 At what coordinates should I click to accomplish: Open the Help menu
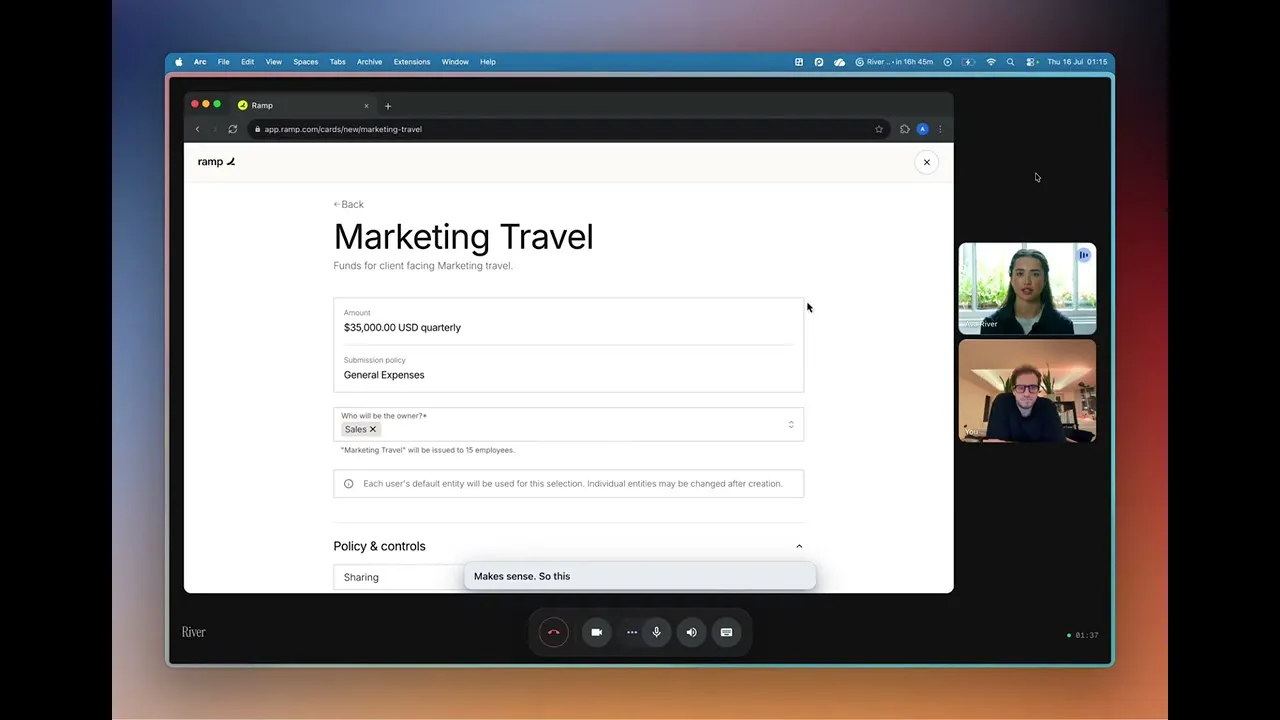coord(487,62)
